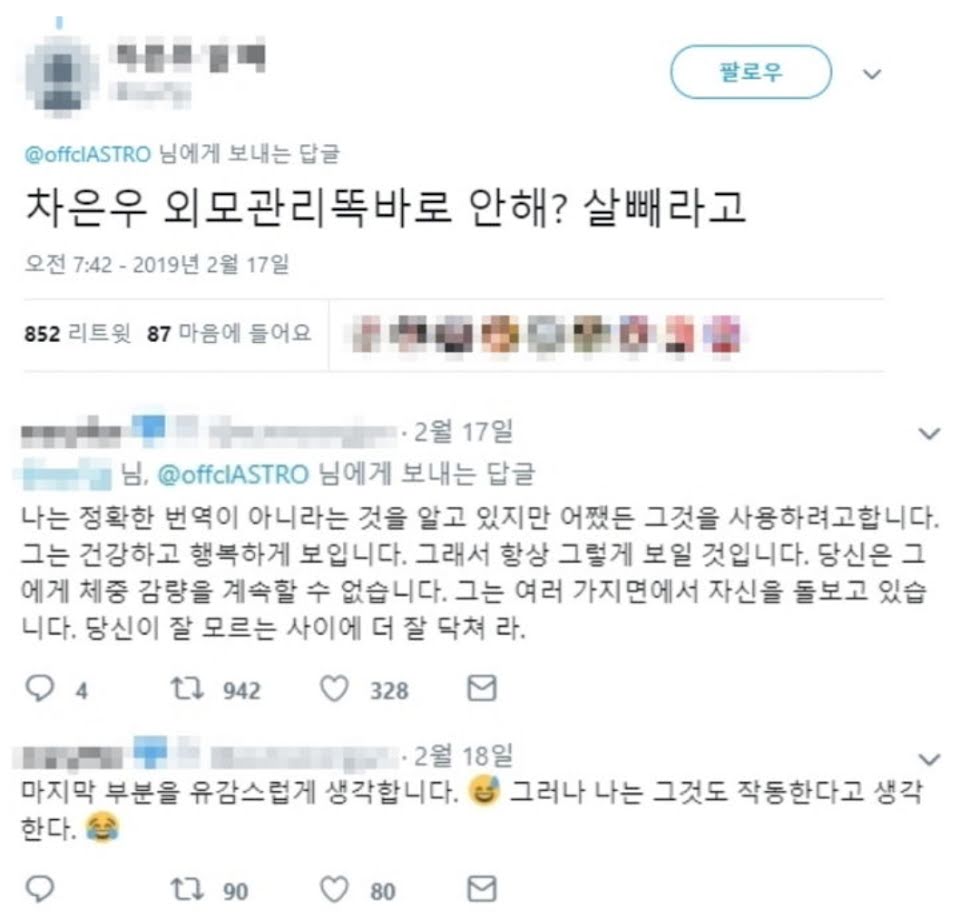Click the 팔로우 follow button

tap(751, 72)
